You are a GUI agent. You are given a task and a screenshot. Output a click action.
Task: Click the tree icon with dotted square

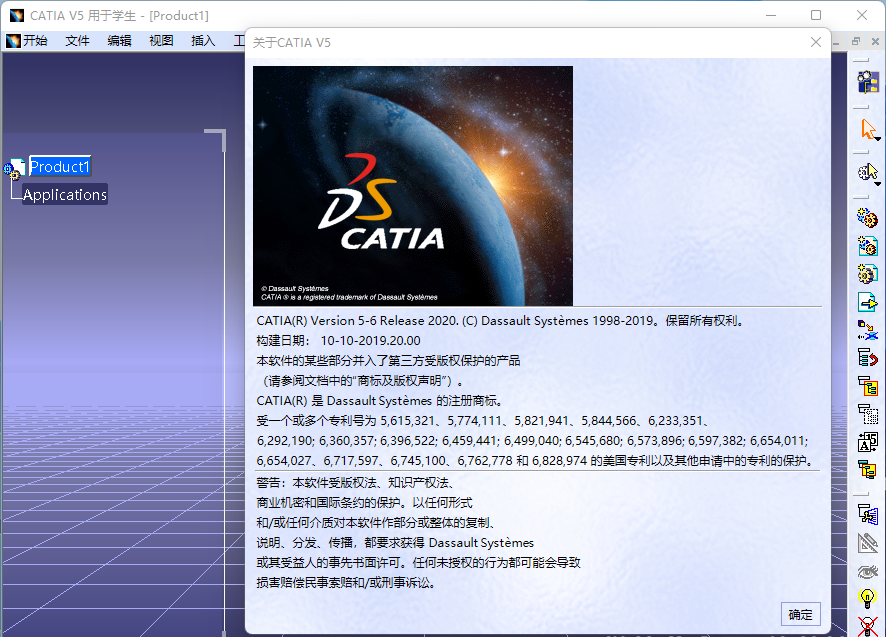[867, 414]
